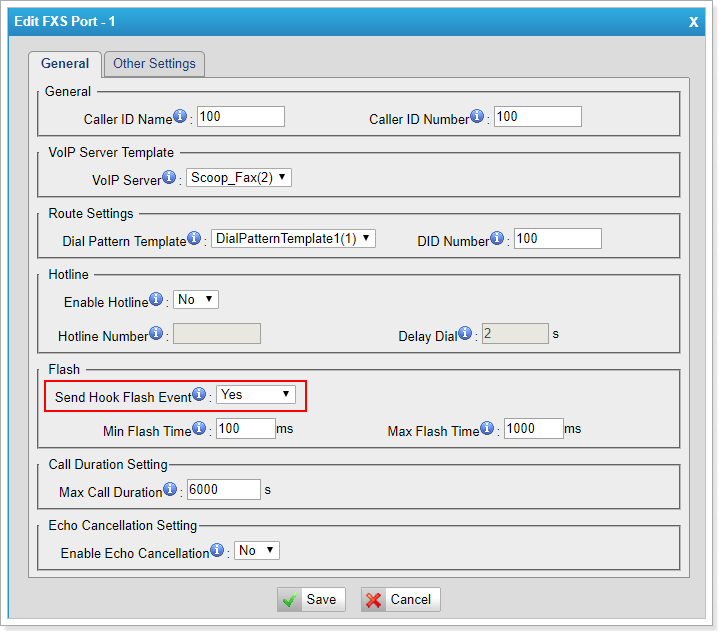Click the Max Flash Time input field
Viewport: 718px width, 631px height.
(x=534, y=428)
